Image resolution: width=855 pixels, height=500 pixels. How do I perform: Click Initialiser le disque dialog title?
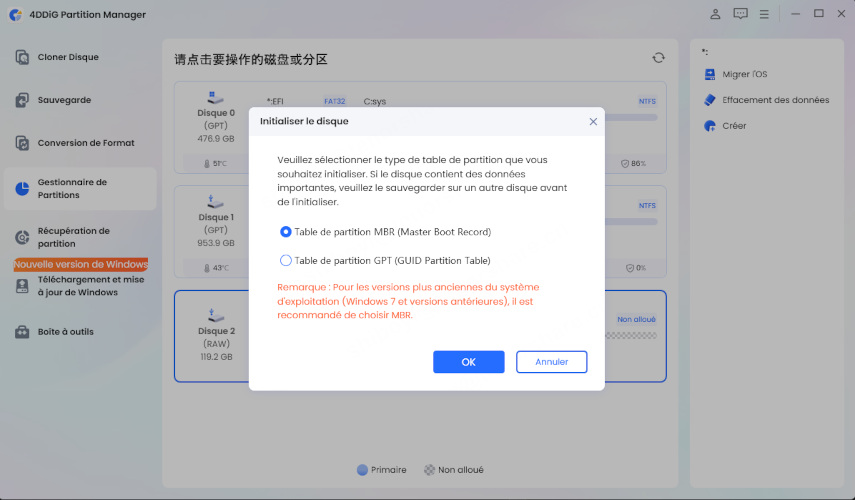[304, 121]
